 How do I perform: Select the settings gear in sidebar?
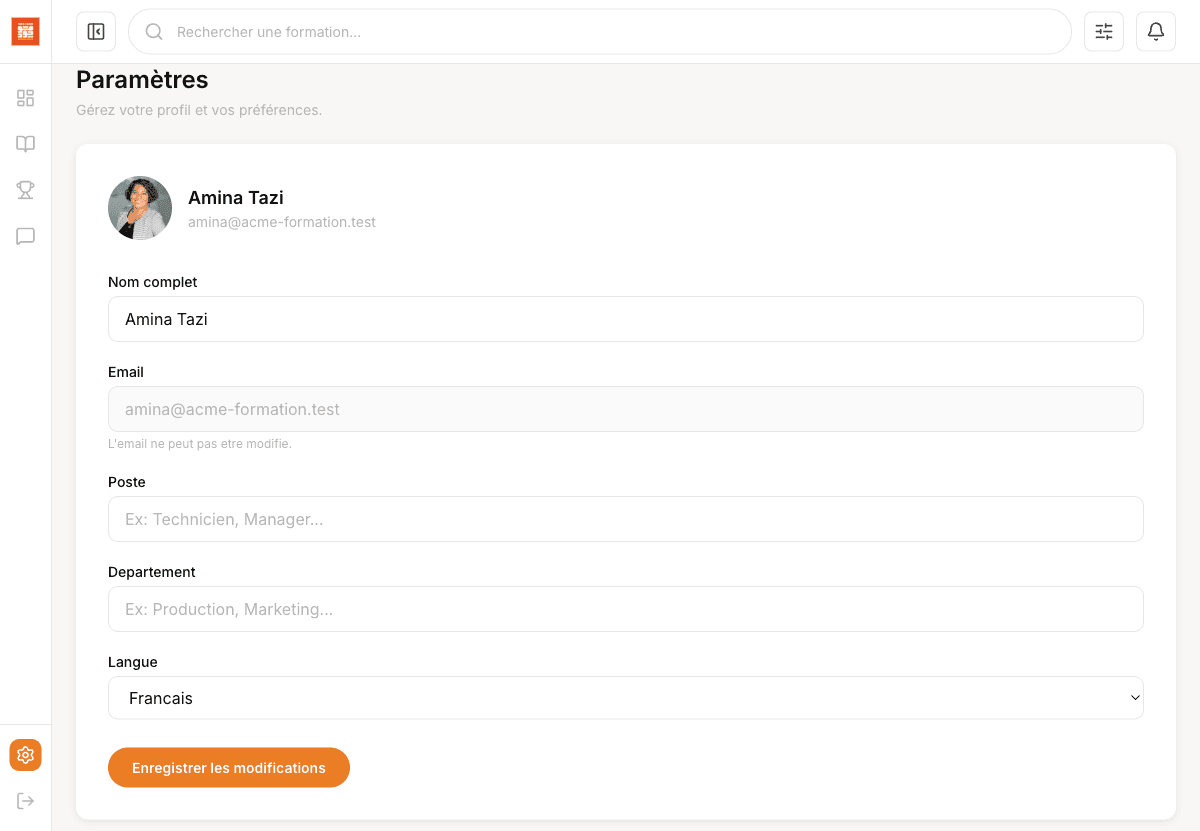pos(26,755)
